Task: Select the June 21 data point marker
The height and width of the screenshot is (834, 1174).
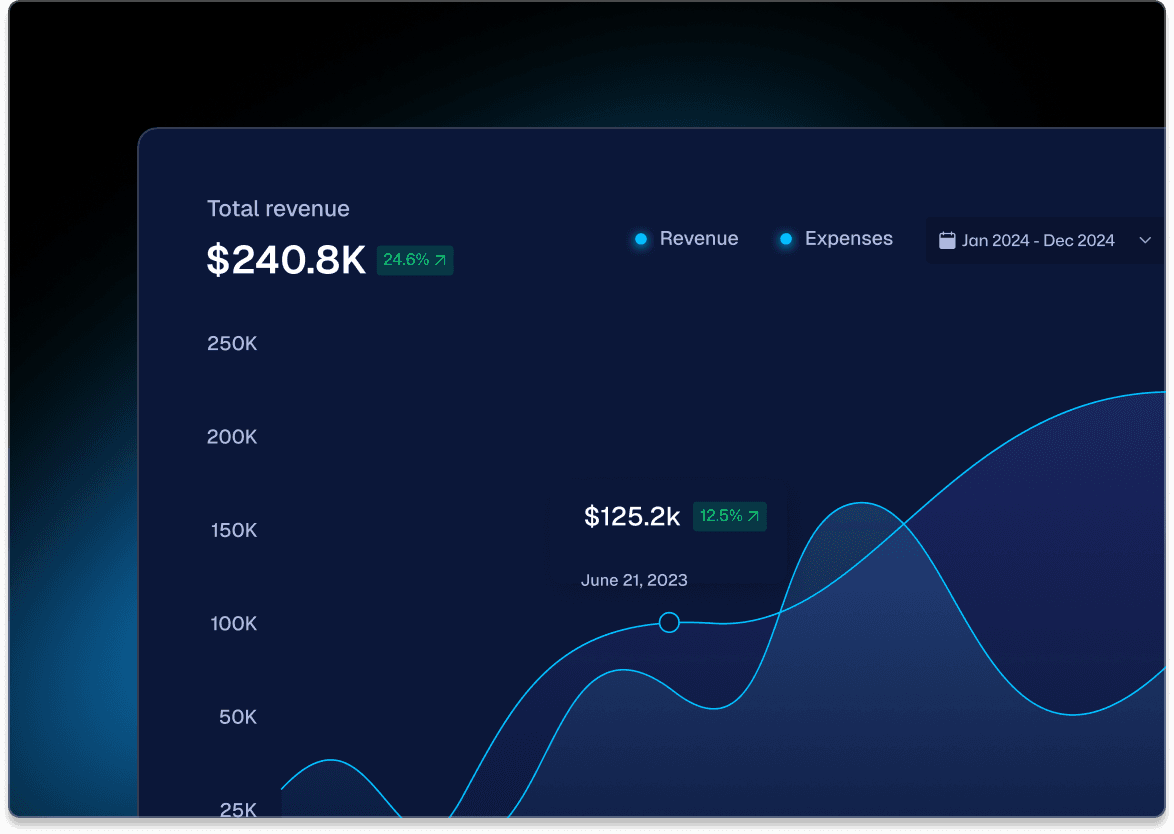Action: pos(669,622)
